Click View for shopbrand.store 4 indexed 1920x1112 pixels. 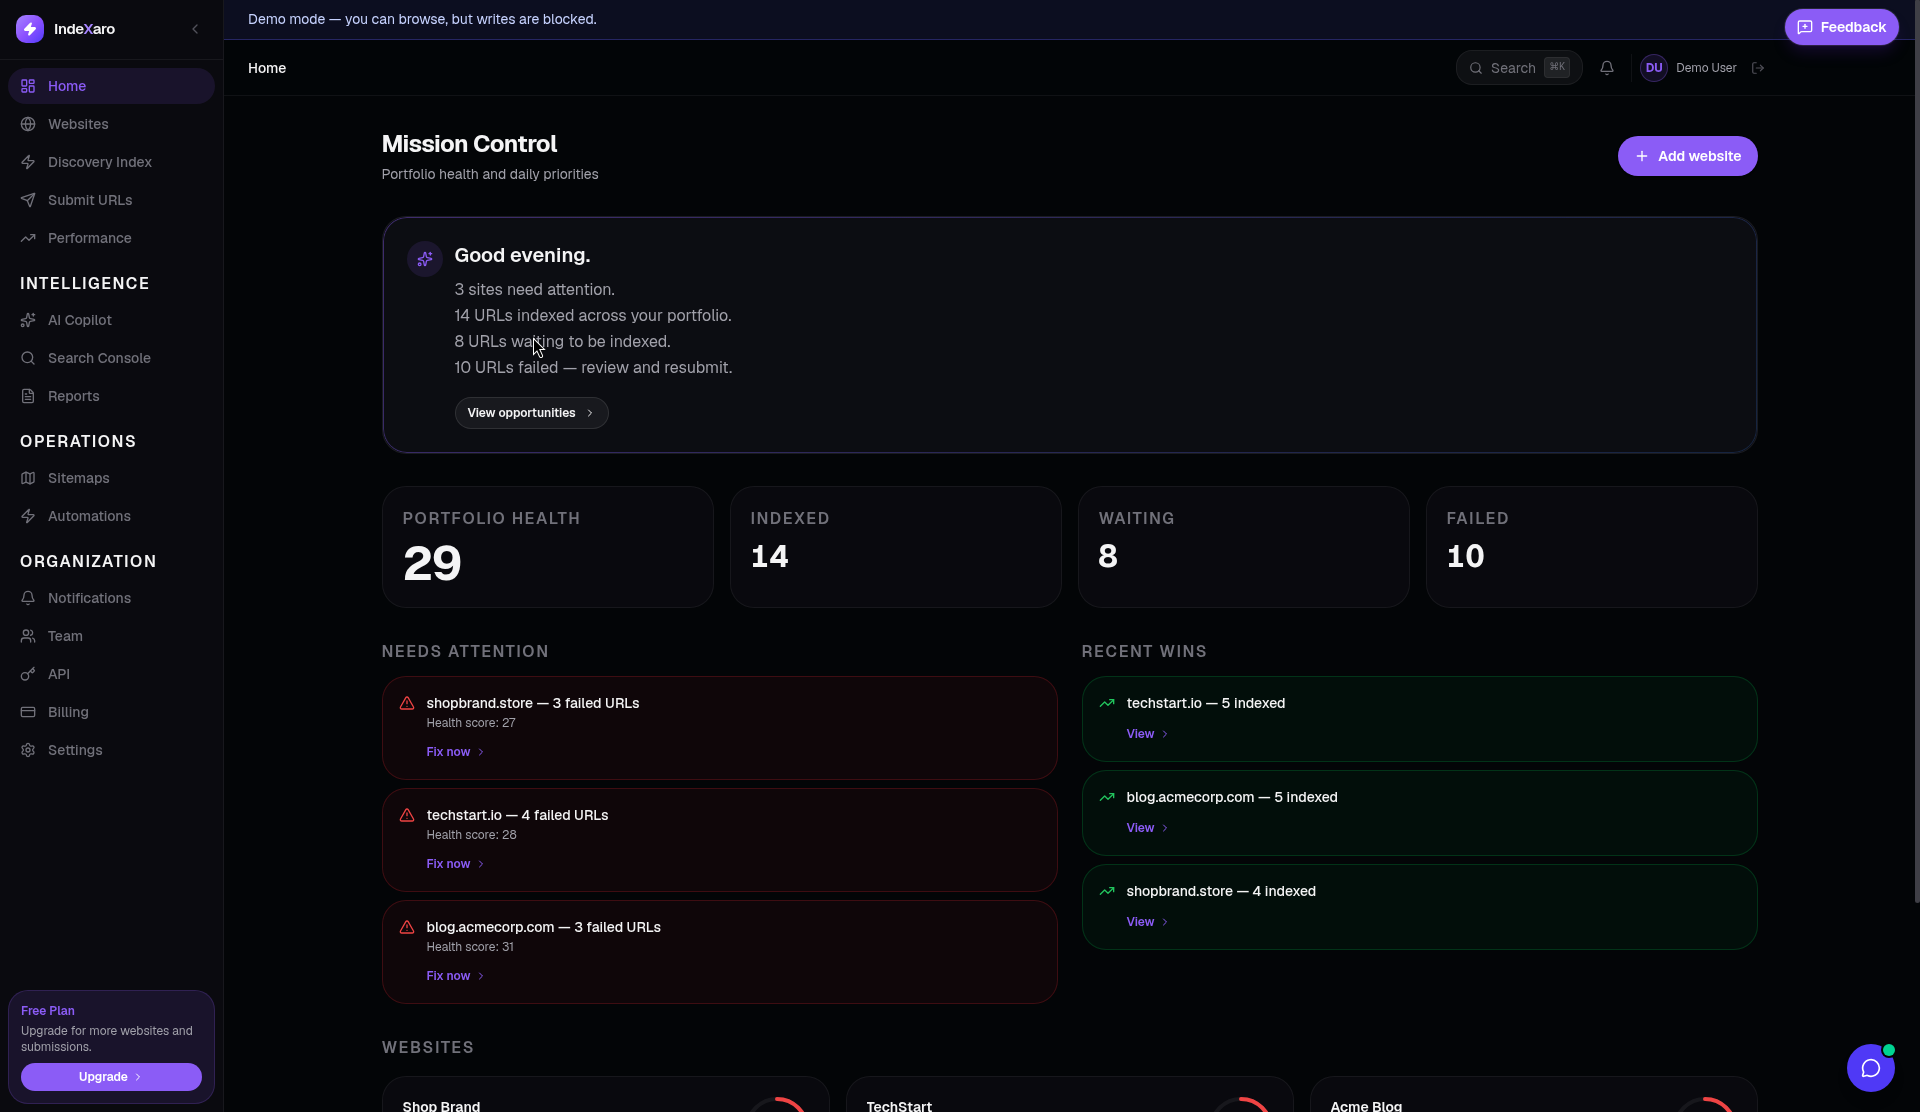tap(1147, 922)
